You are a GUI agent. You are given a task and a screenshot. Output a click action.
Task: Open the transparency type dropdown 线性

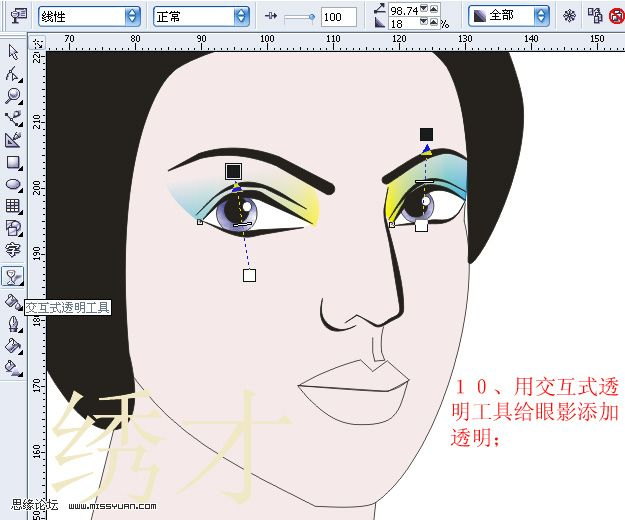pos(89,16)
